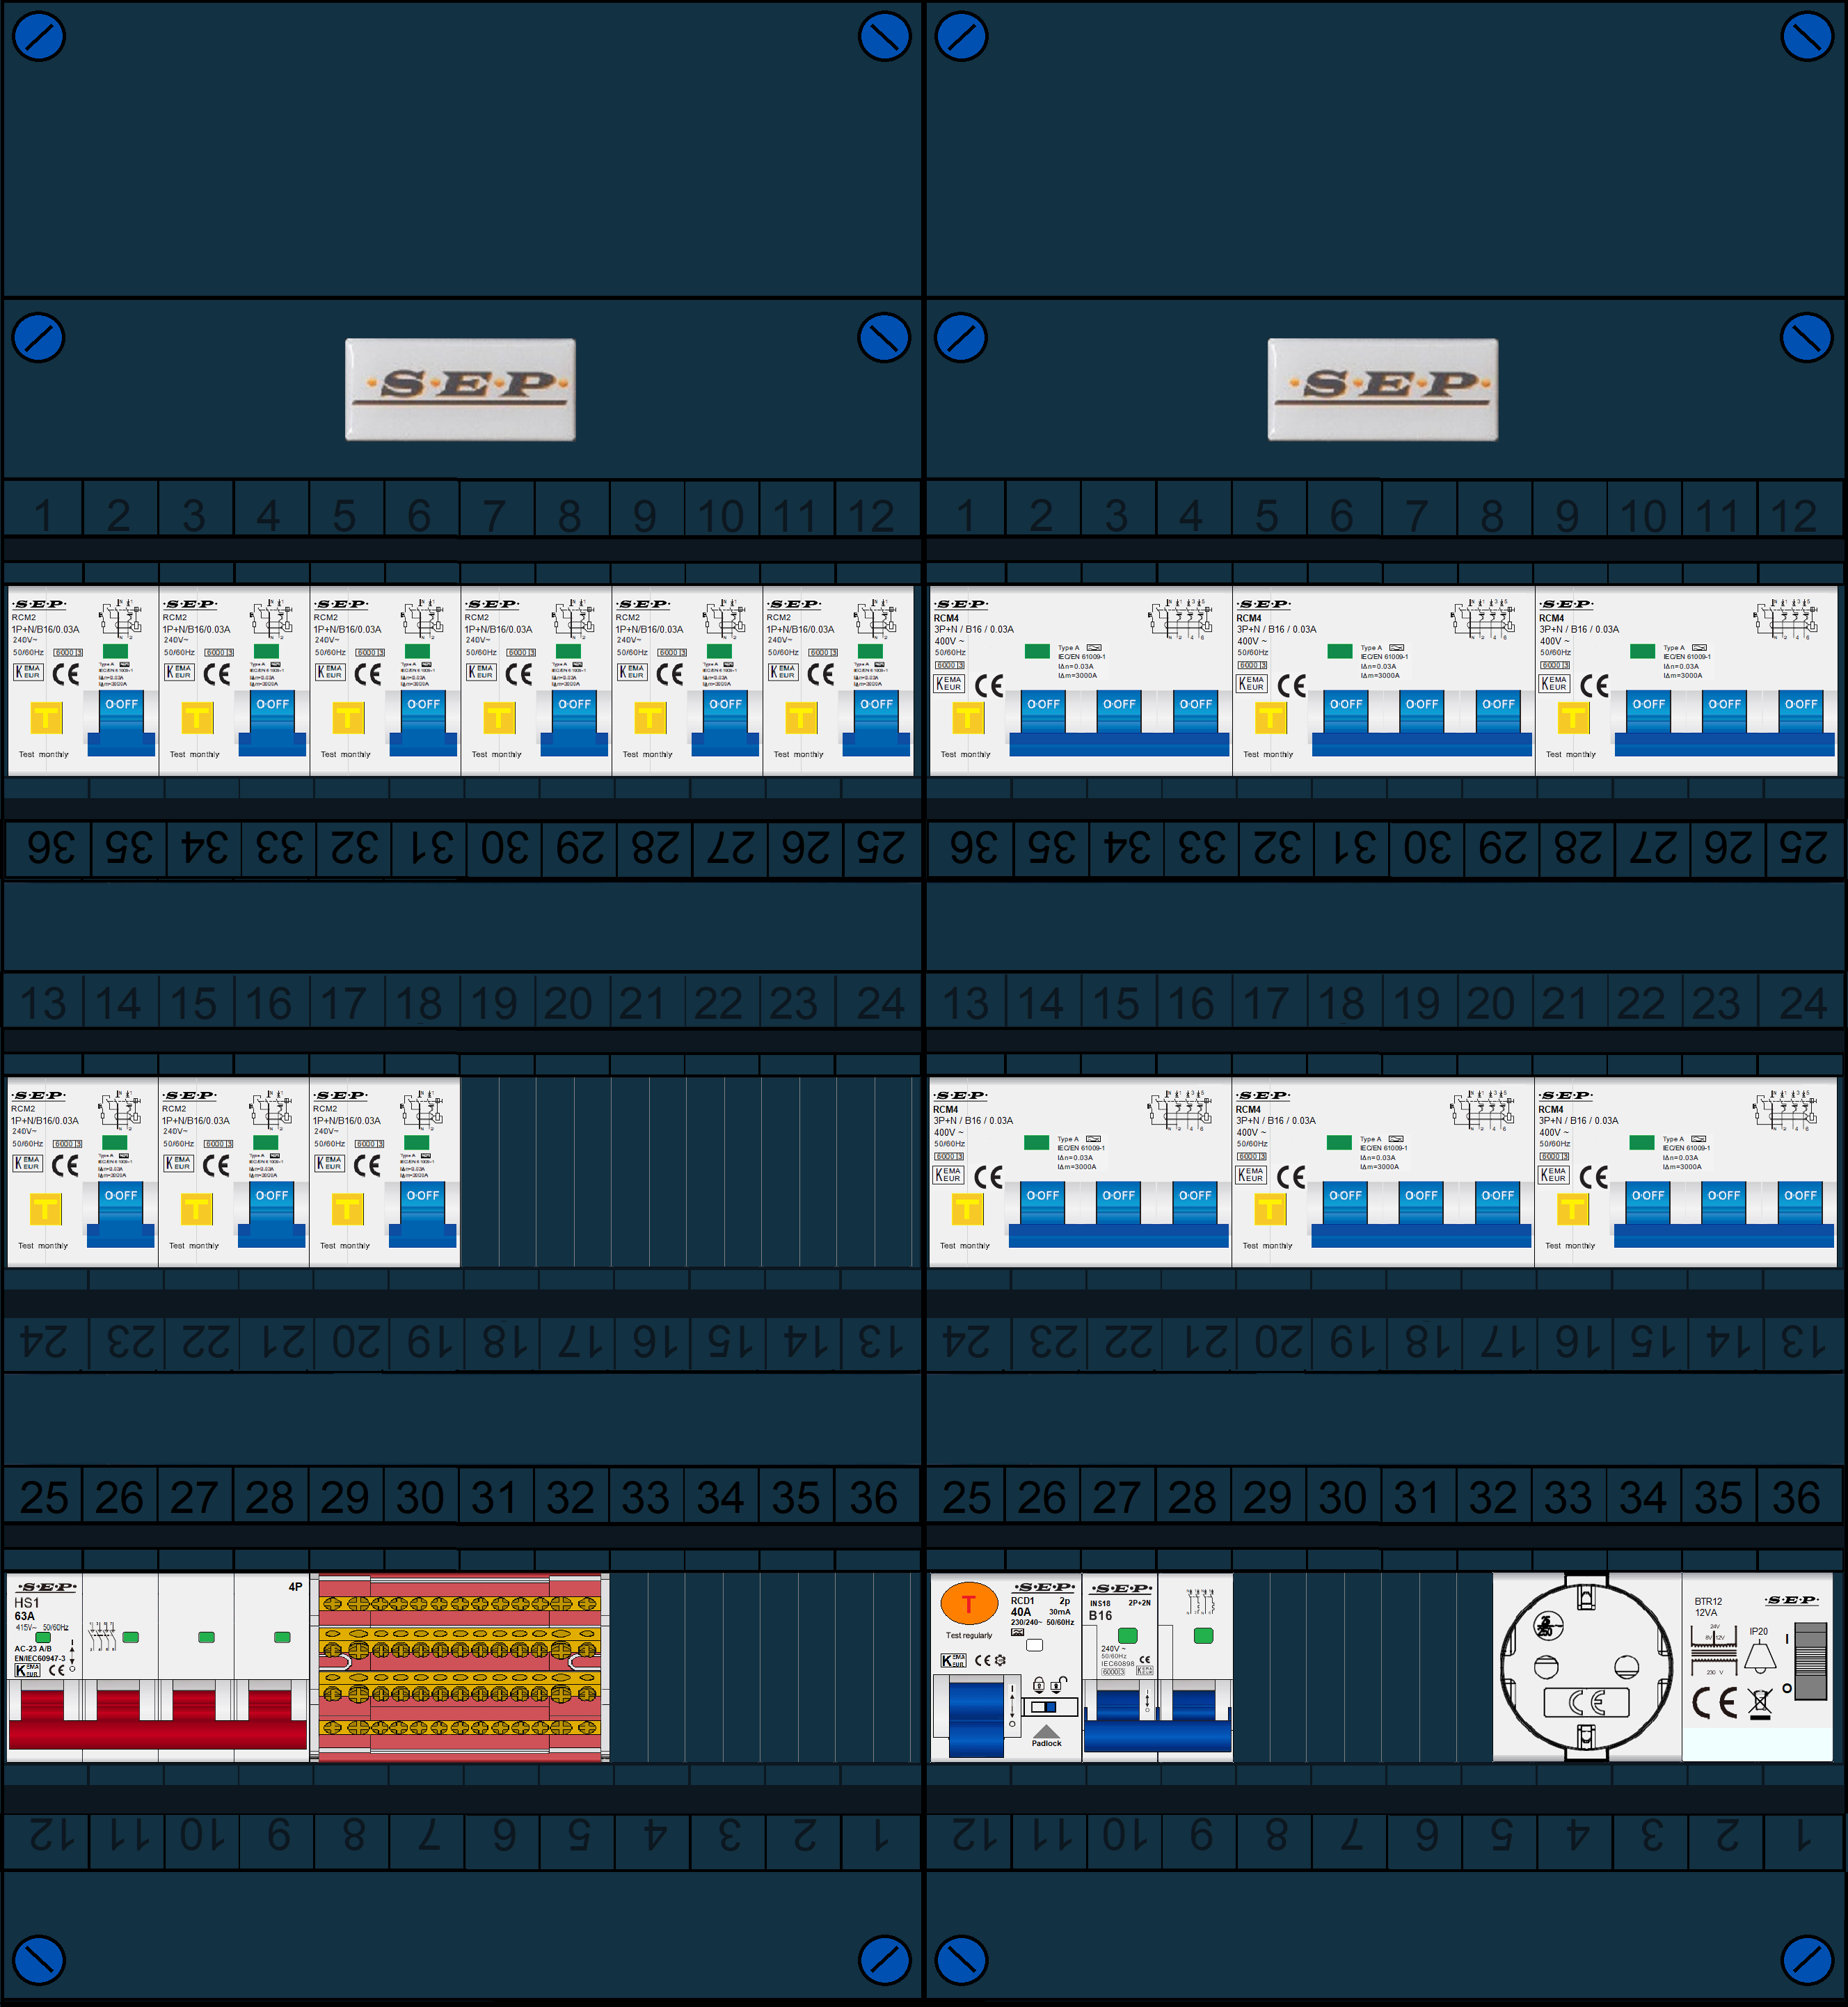Viewport: 1848px width, 2007px height.
Task: Push yellow T on first RCM2, left panel top row
Action: (x=46, y=717)
